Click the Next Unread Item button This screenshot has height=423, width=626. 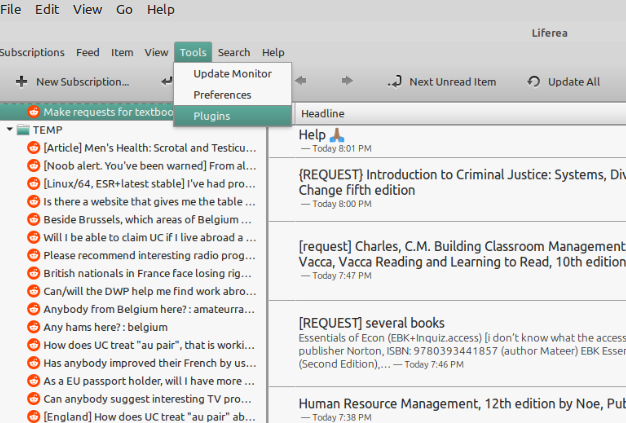pos(443,81)
